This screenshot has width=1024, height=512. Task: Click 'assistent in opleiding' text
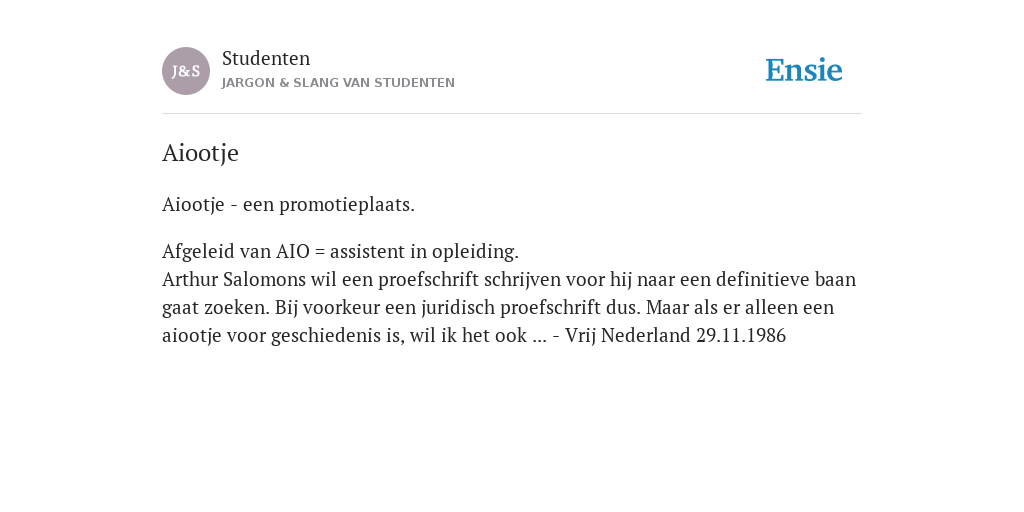click(x=424, y=251)
